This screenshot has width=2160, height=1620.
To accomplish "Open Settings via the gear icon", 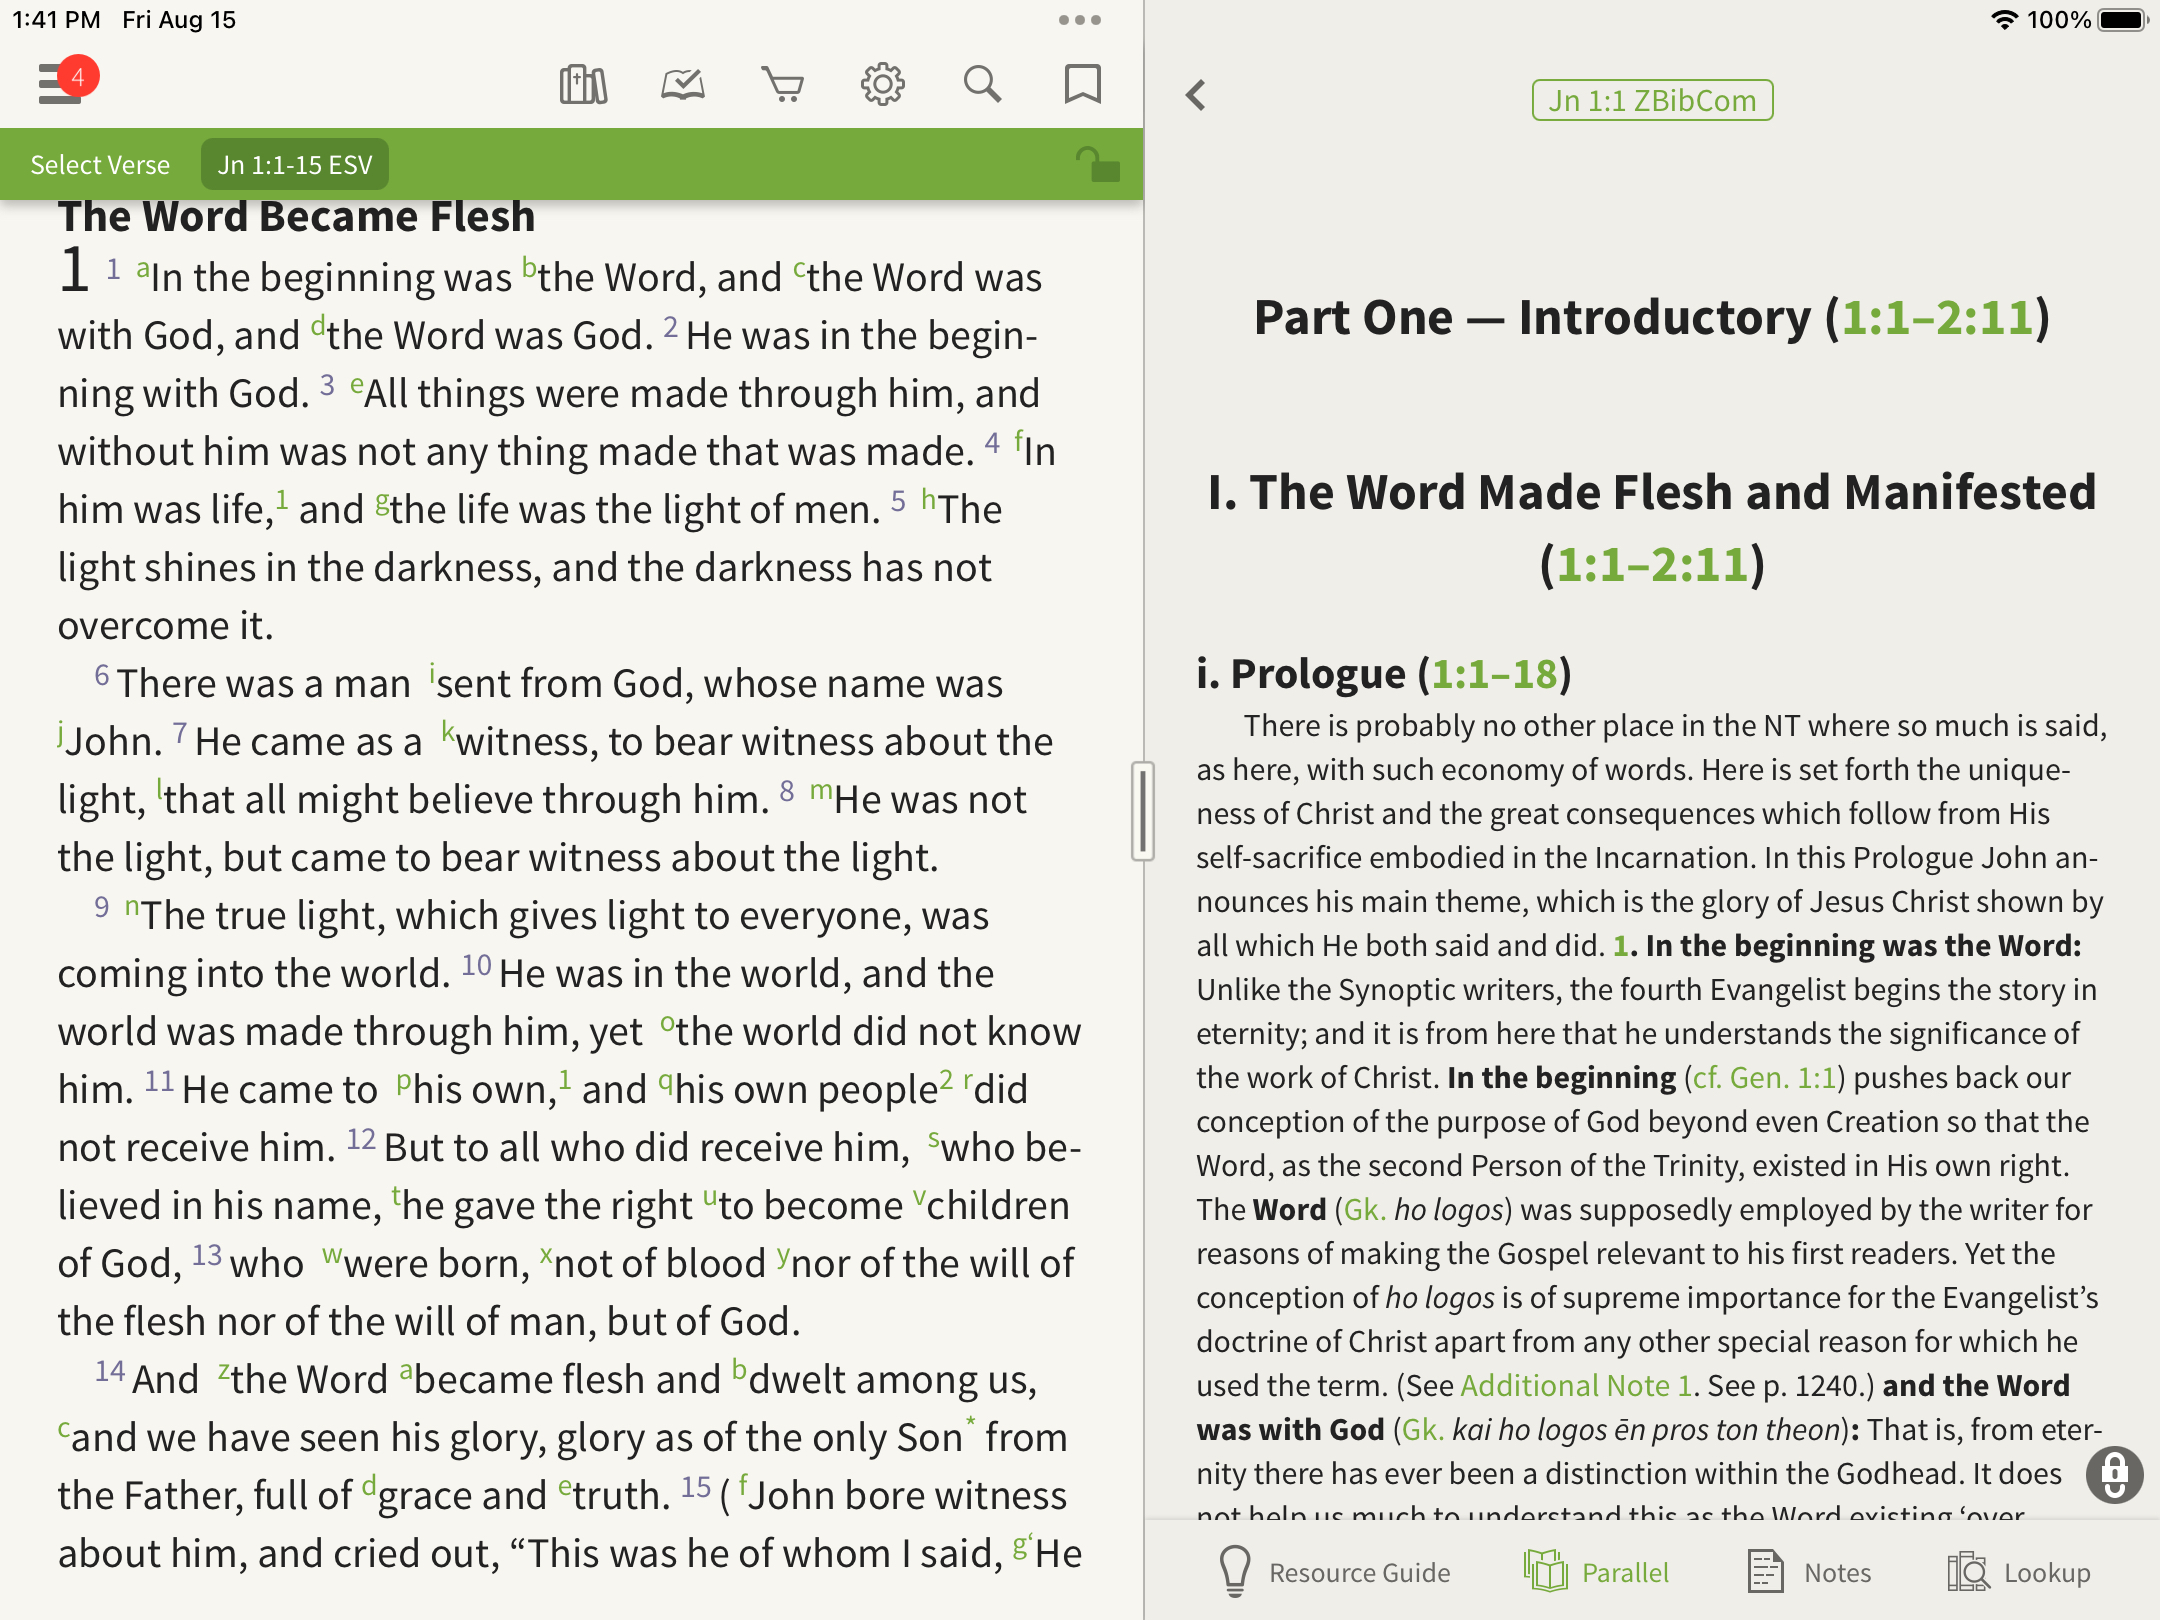I will 883,85.
